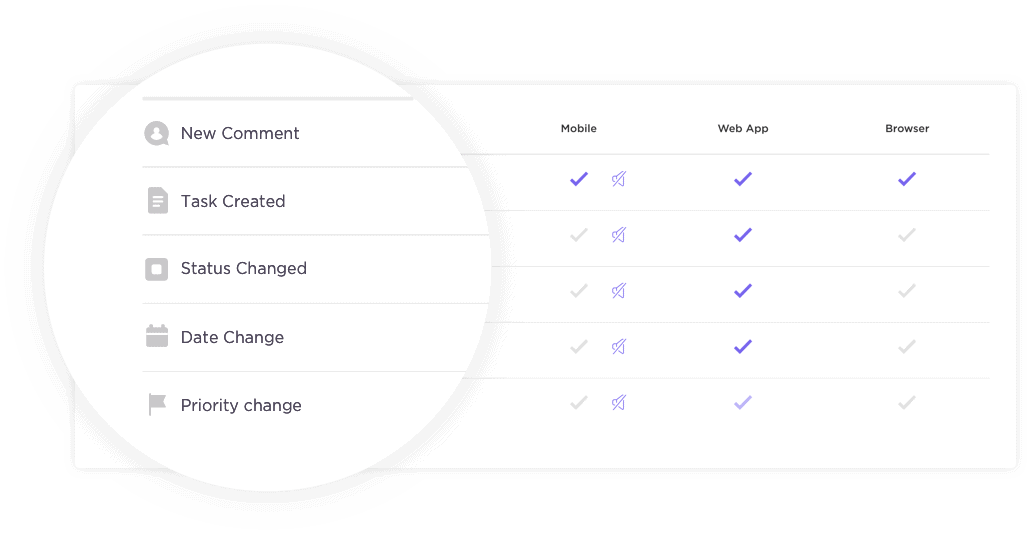Disable the Web App checkmark in the third row
Image resolution: width=1027 pixels, height=535 pixels.
(743, 291)
